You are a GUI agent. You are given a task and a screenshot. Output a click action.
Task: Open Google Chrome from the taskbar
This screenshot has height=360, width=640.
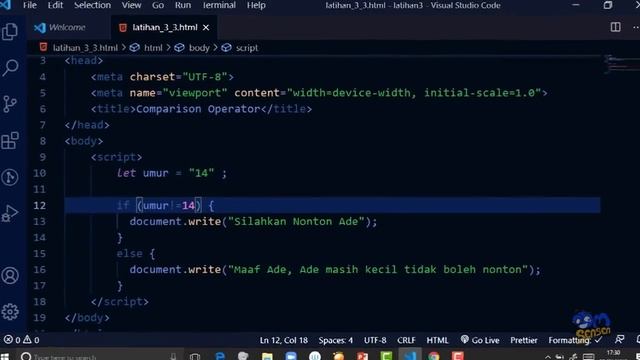tap(434, 356)
